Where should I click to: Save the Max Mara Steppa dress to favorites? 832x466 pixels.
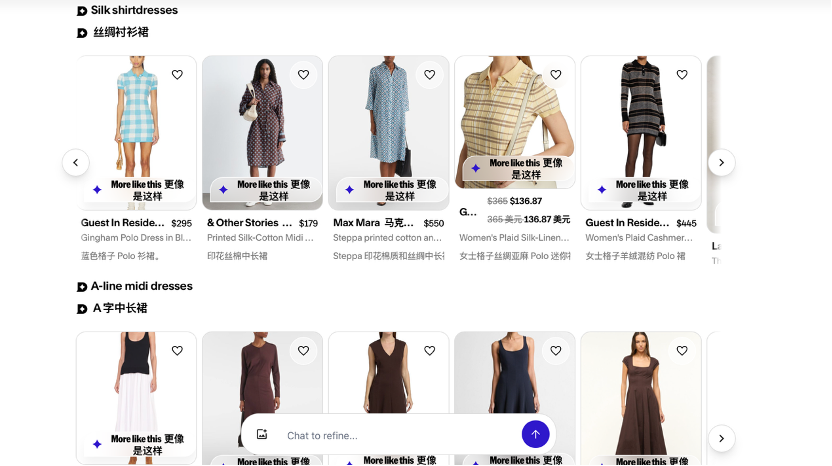[429, 75]
